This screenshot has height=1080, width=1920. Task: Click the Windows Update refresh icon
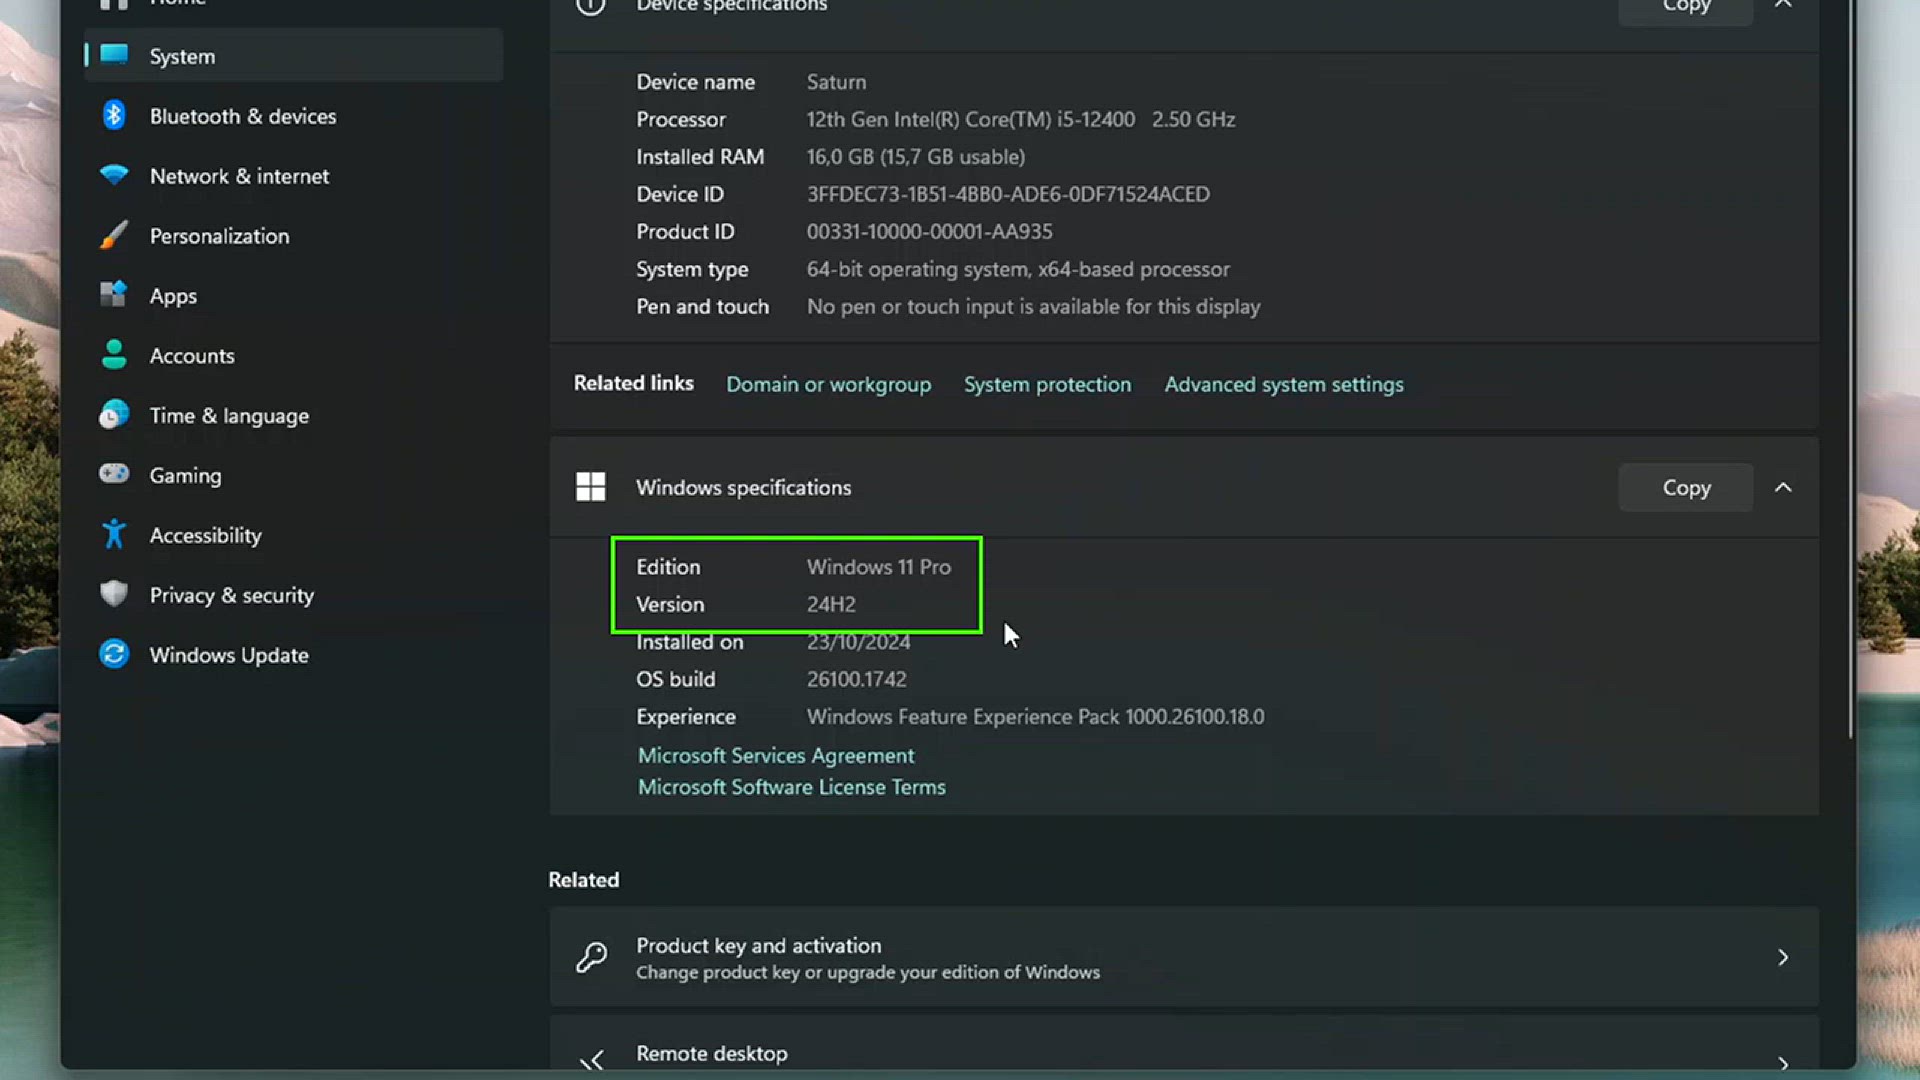tap(114, 654)
